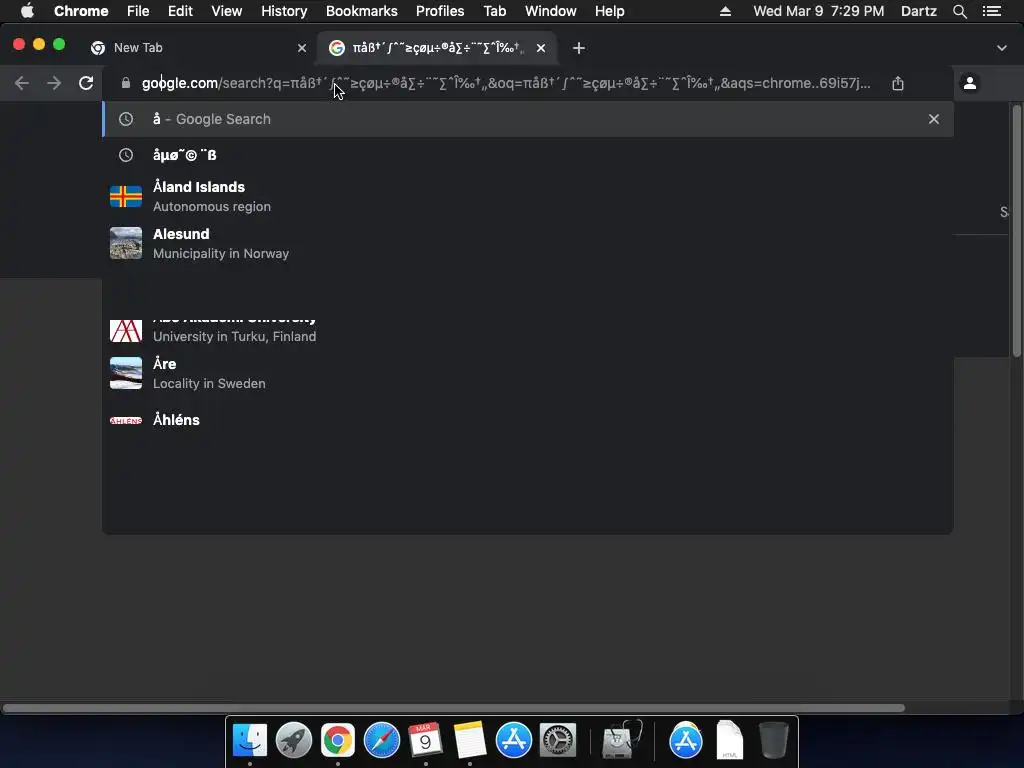Viewport: 1024px width, 768px height.
Task: Open the Bookmarks menu
Action: [362, 11]
